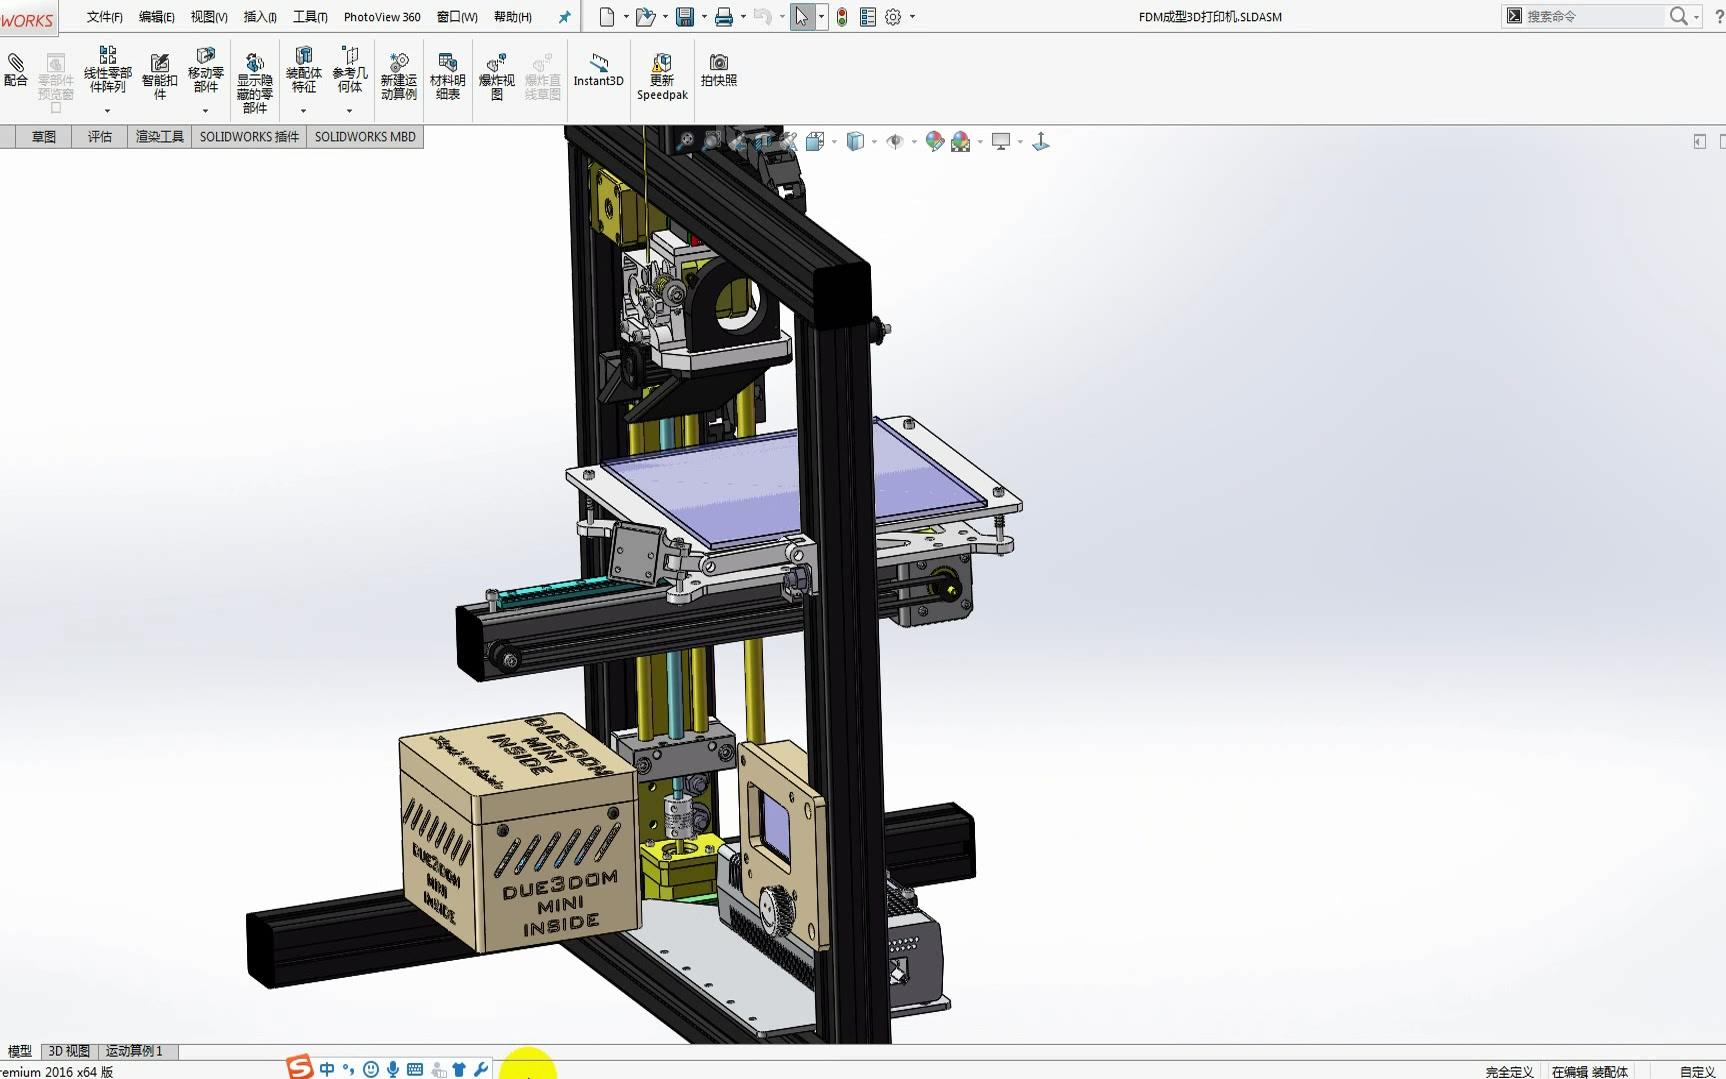Screen dimensions: 1726x1079
Task: Click View Settings monitor icon
Action: coord(1001,142)
